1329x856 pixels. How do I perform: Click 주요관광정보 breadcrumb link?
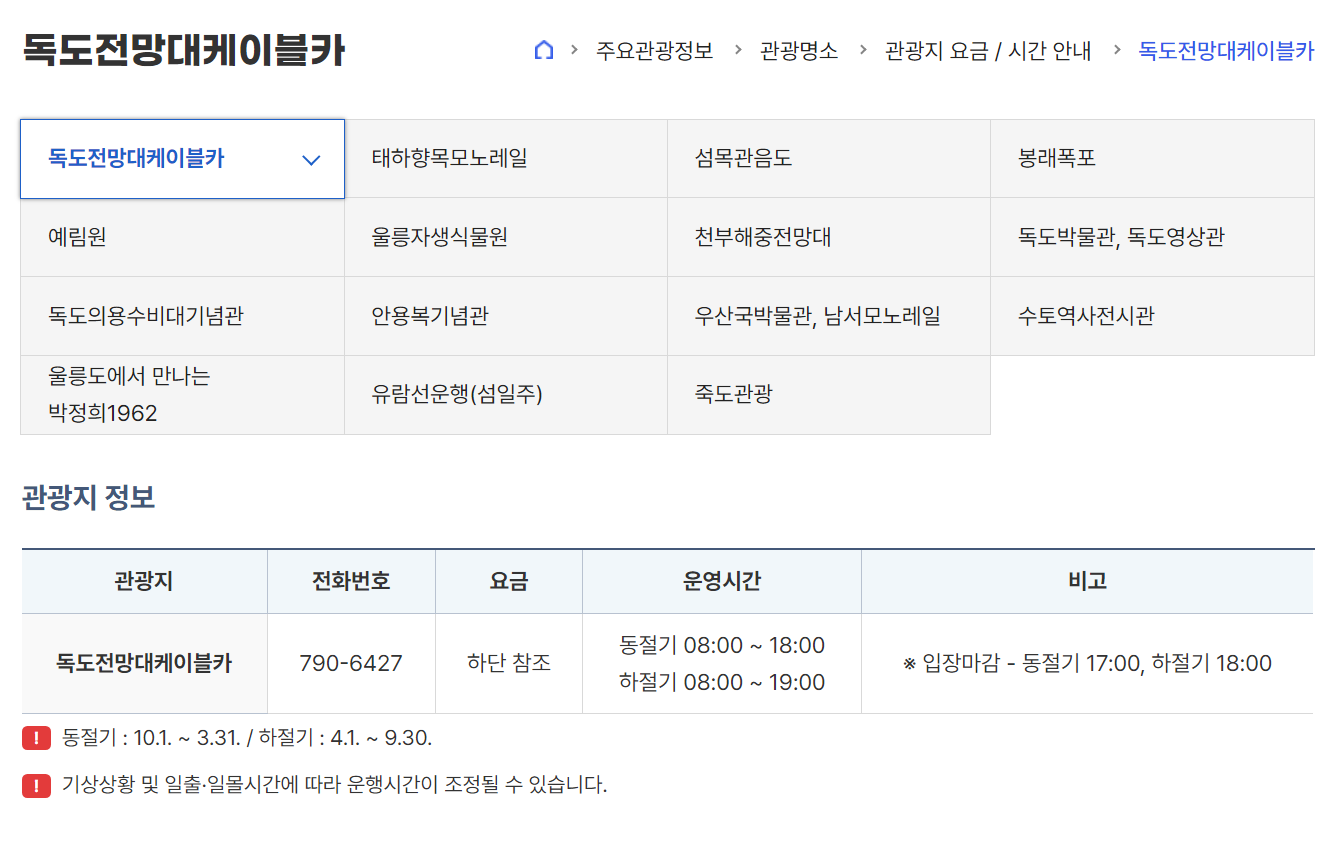tap(655, 51)
